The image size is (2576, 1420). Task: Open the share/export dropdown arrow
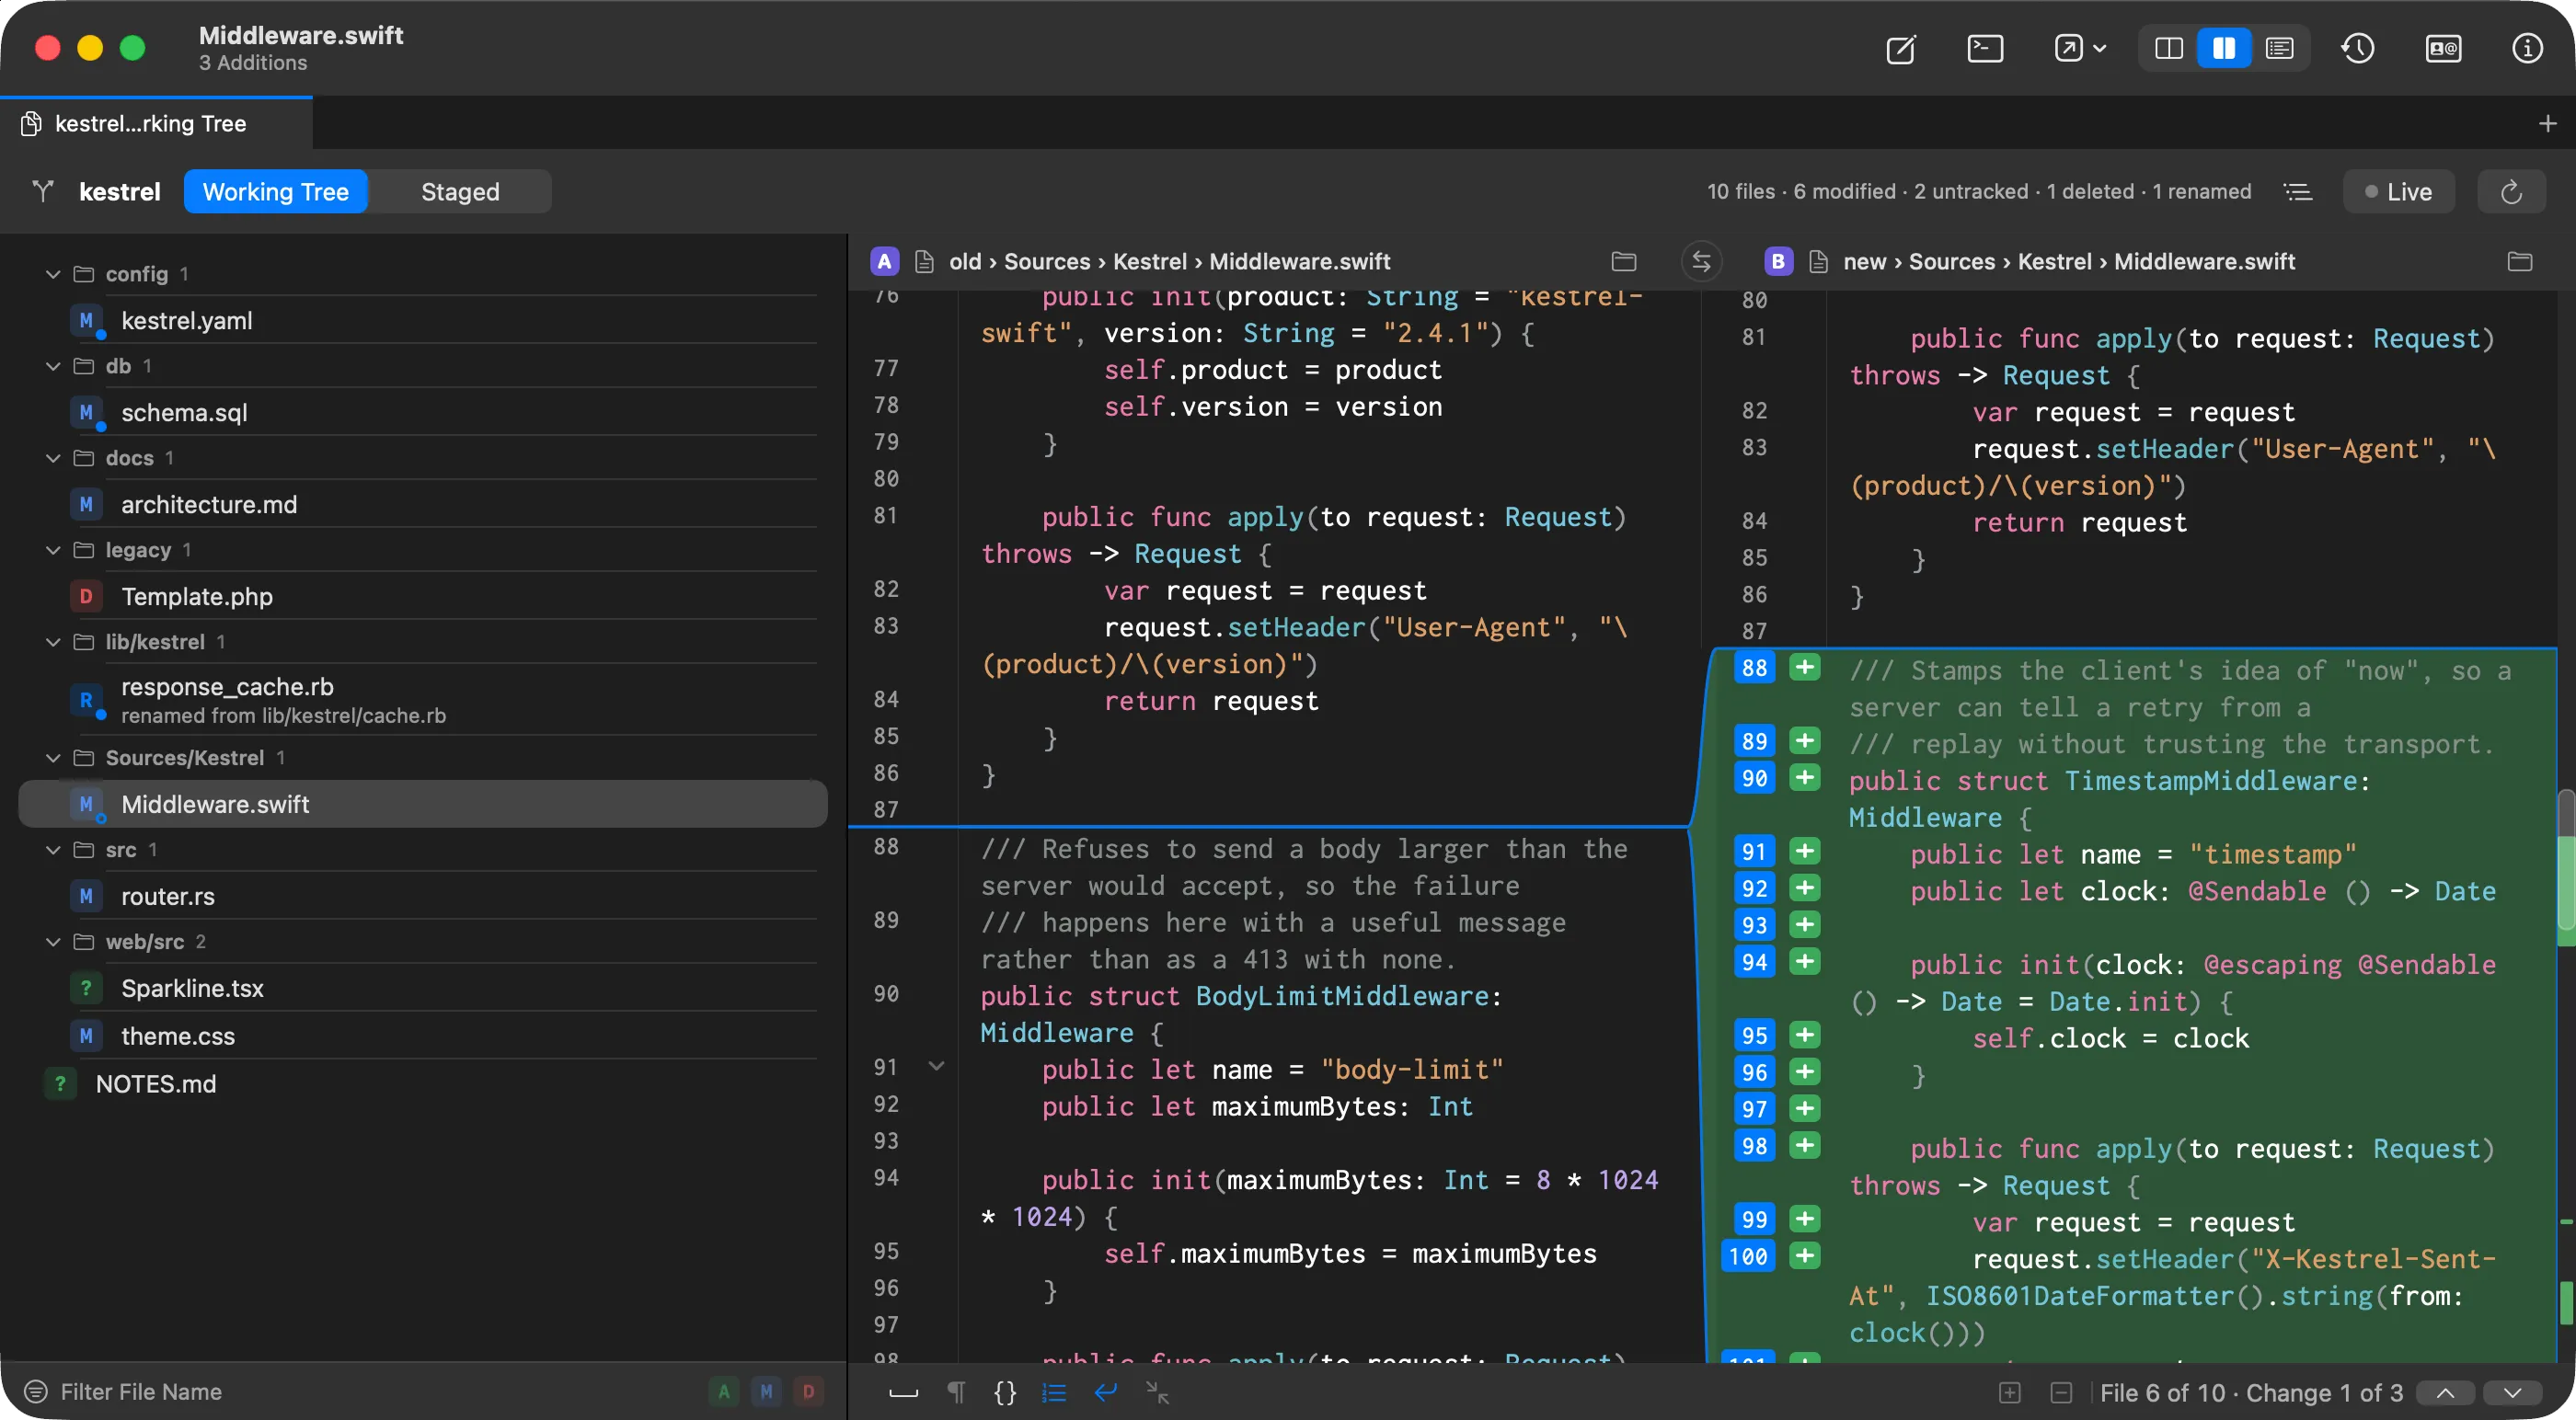pyautogui.click(x=2099, y=48)
